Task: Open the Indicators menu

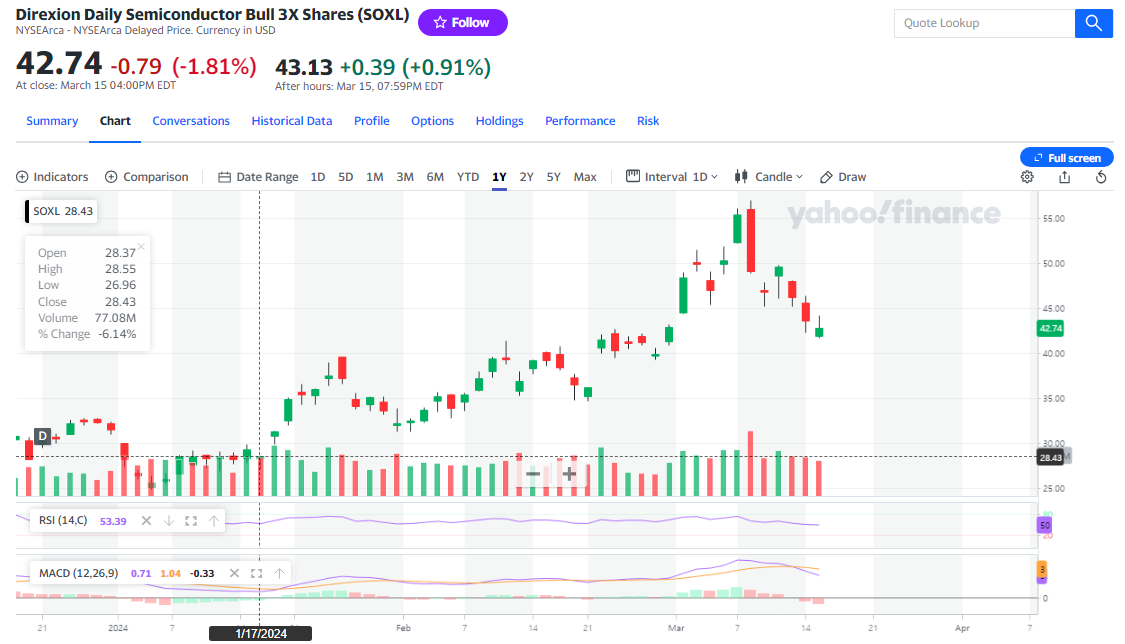Action: pyautogui.click(x=52, y=177)
